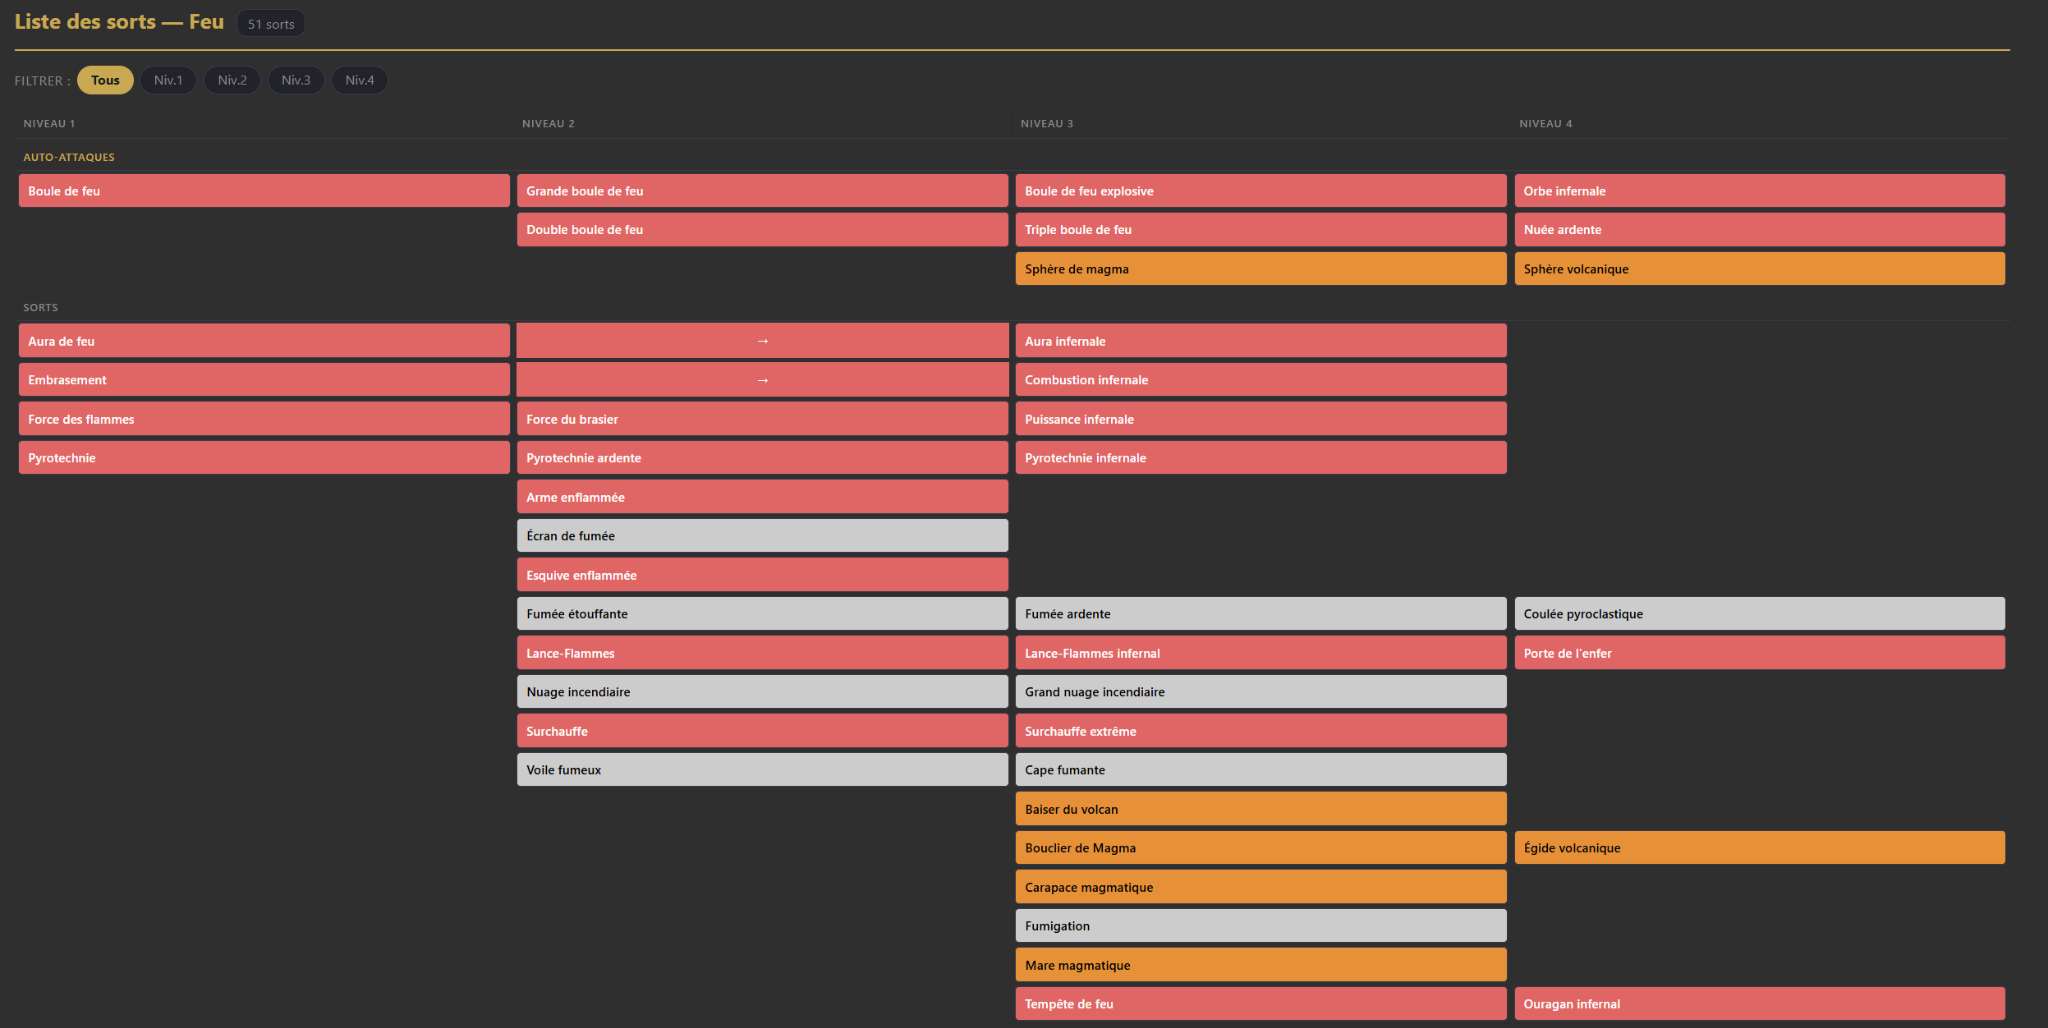2048x1028 pixels.
Task: Open Force des flammes card
Action: click(264, 419)
